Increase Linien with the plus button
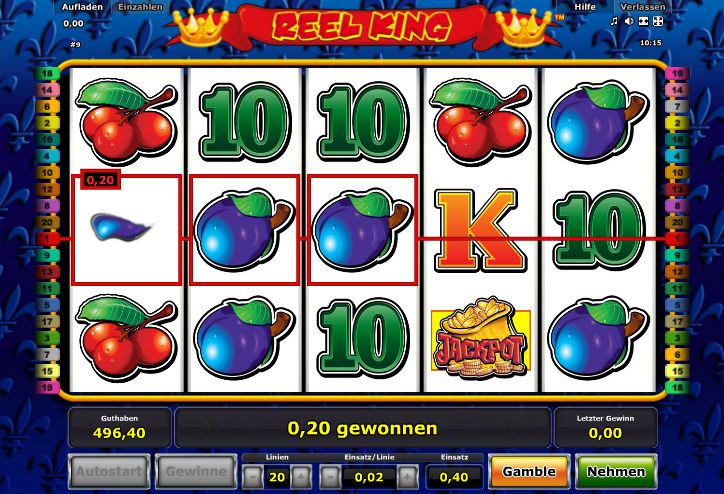 click(x=301, y=476)
